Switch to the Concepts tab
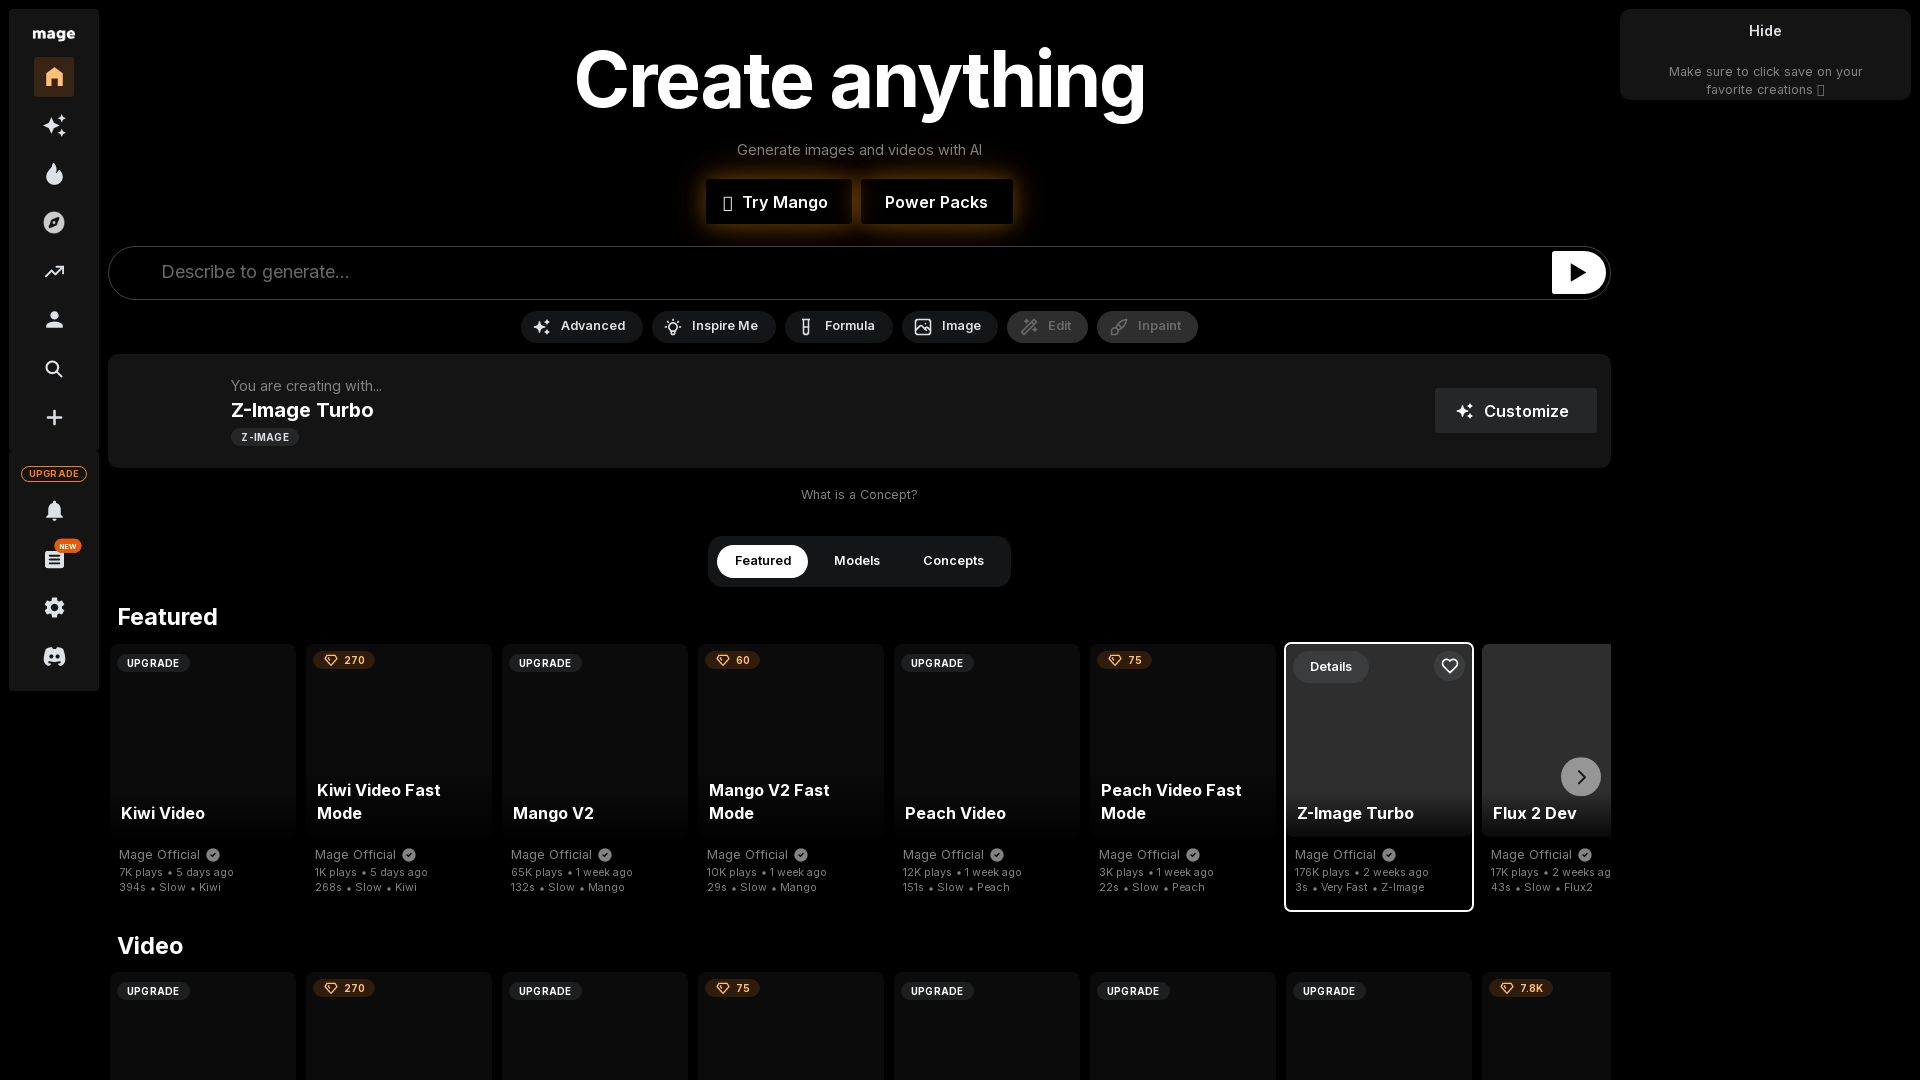The height and width of the screenshot is (1080, 1920). [x=953, y=561]
